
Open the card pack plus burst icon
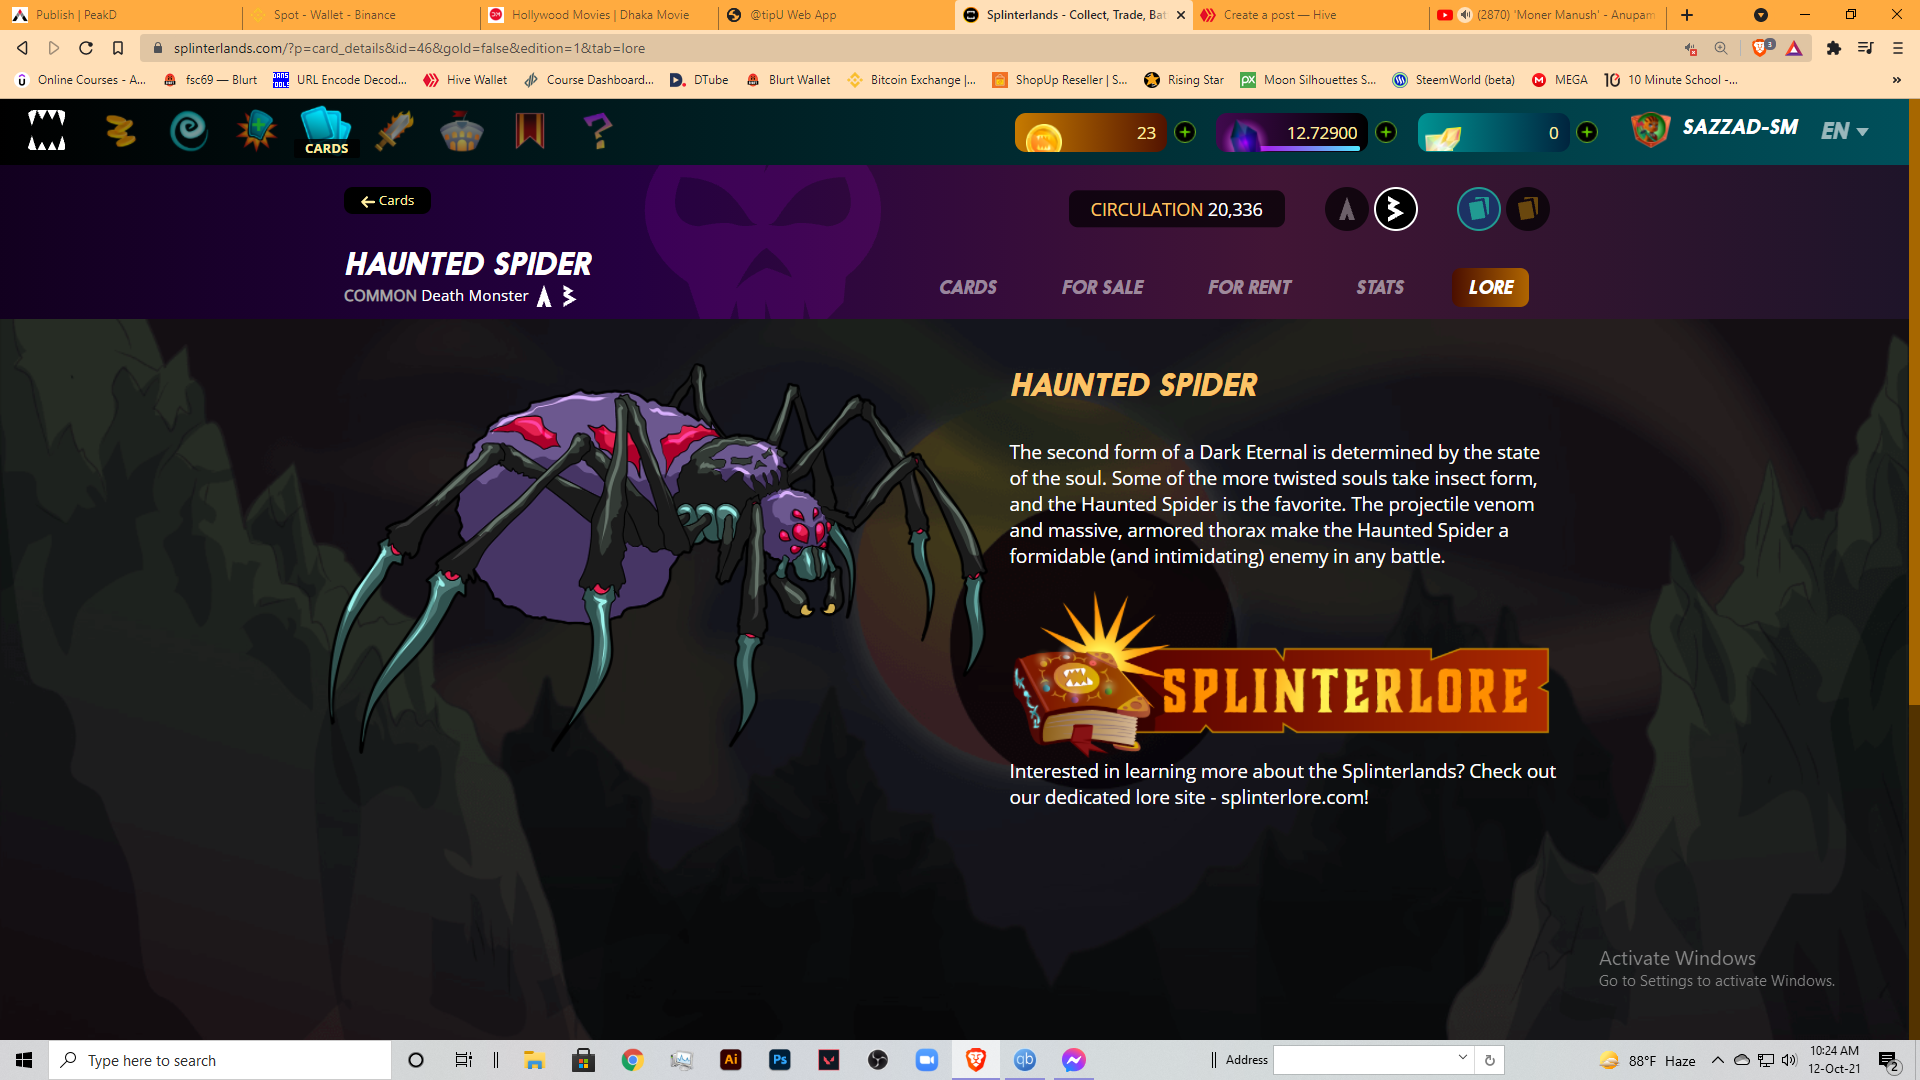coord(256,131)
